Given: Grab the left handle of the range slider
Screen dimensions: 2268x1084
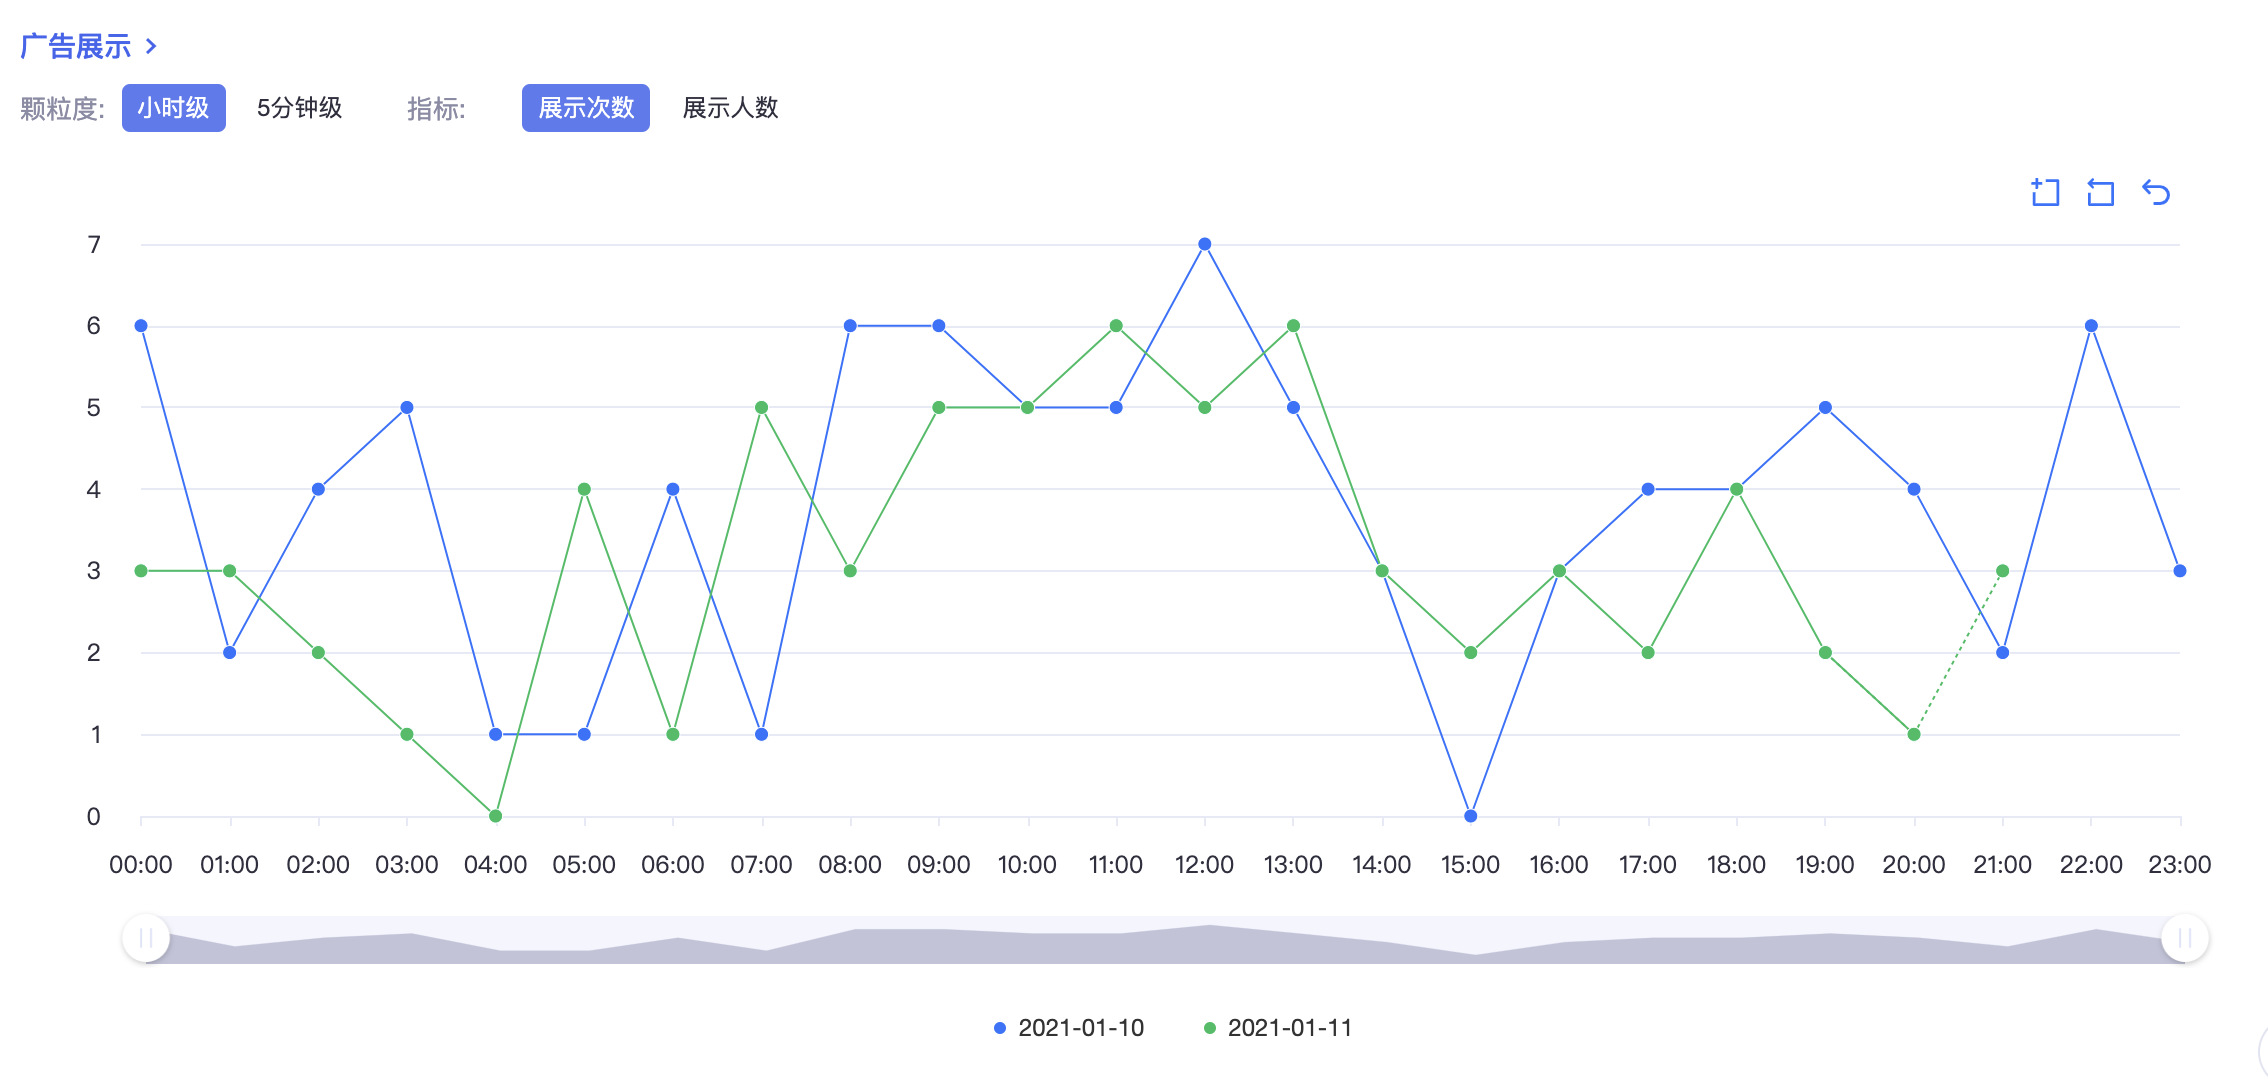Looking at the screenshot, I should pyautogui.click(x=146, y=938).
